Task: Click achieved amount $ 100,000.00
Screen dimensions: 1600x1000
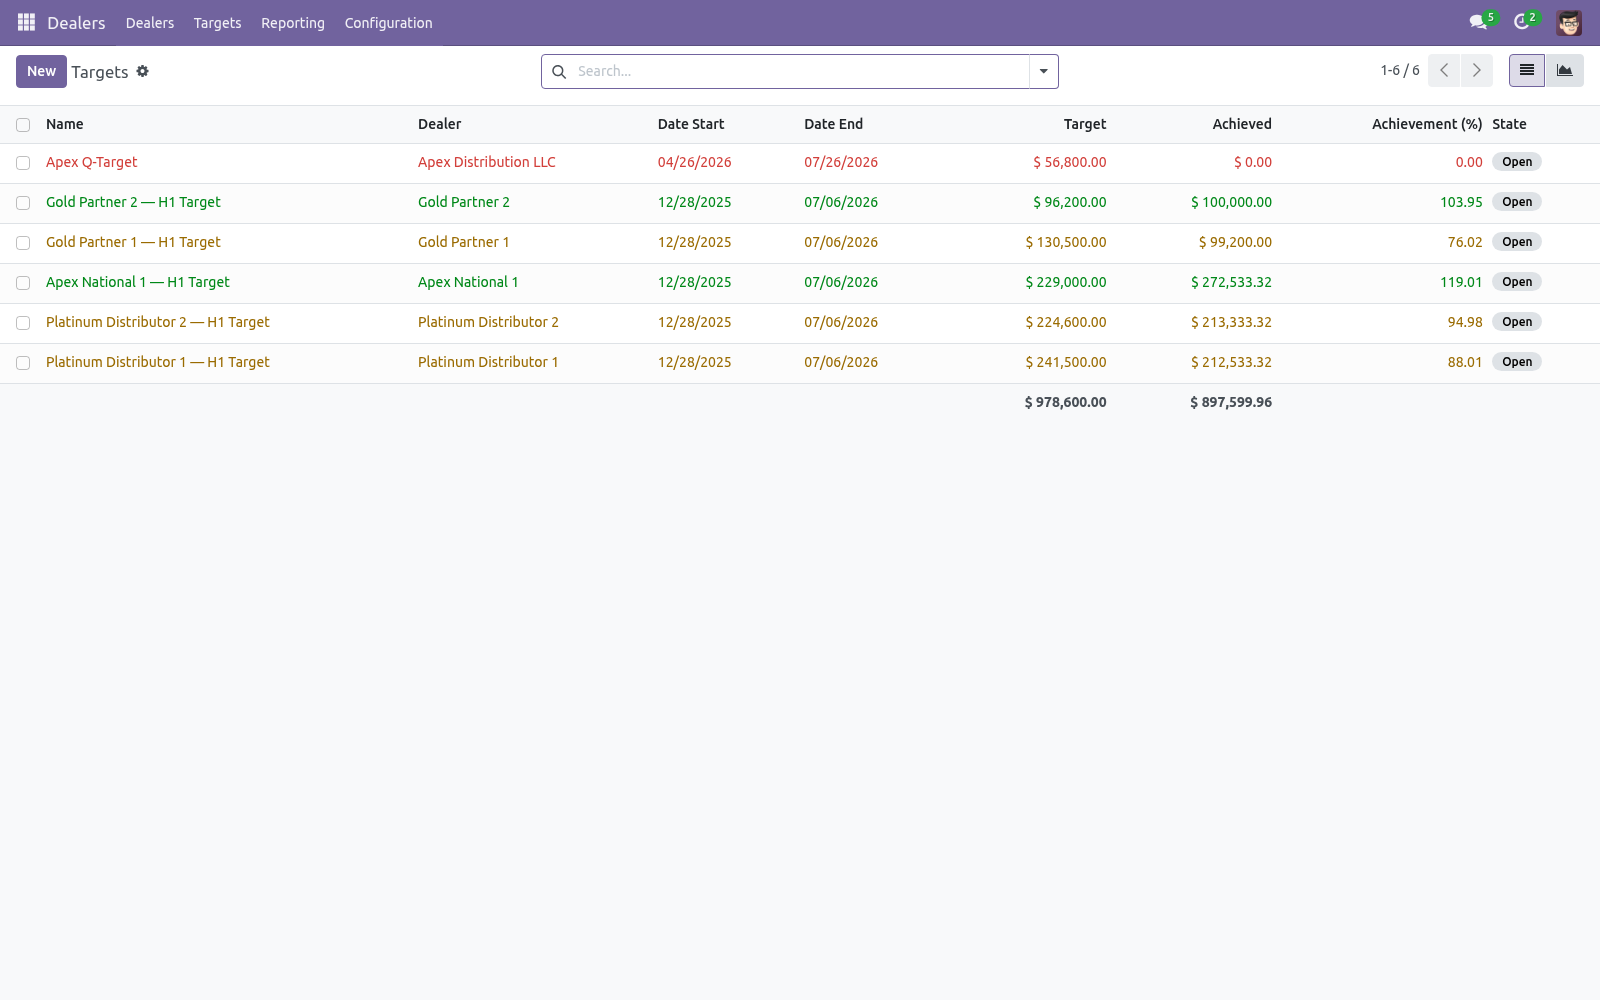Action: coord(1231,202)
